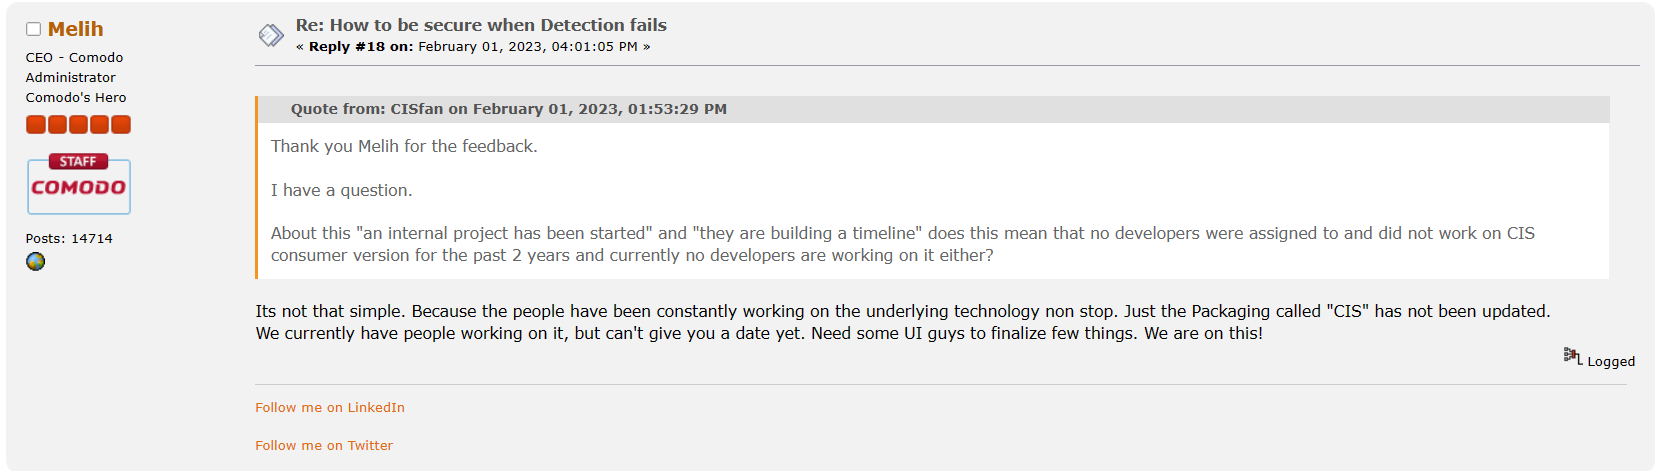Click the last orange rank square
The height and width of the screenshot is (471, 1658).
pos(121,125)
